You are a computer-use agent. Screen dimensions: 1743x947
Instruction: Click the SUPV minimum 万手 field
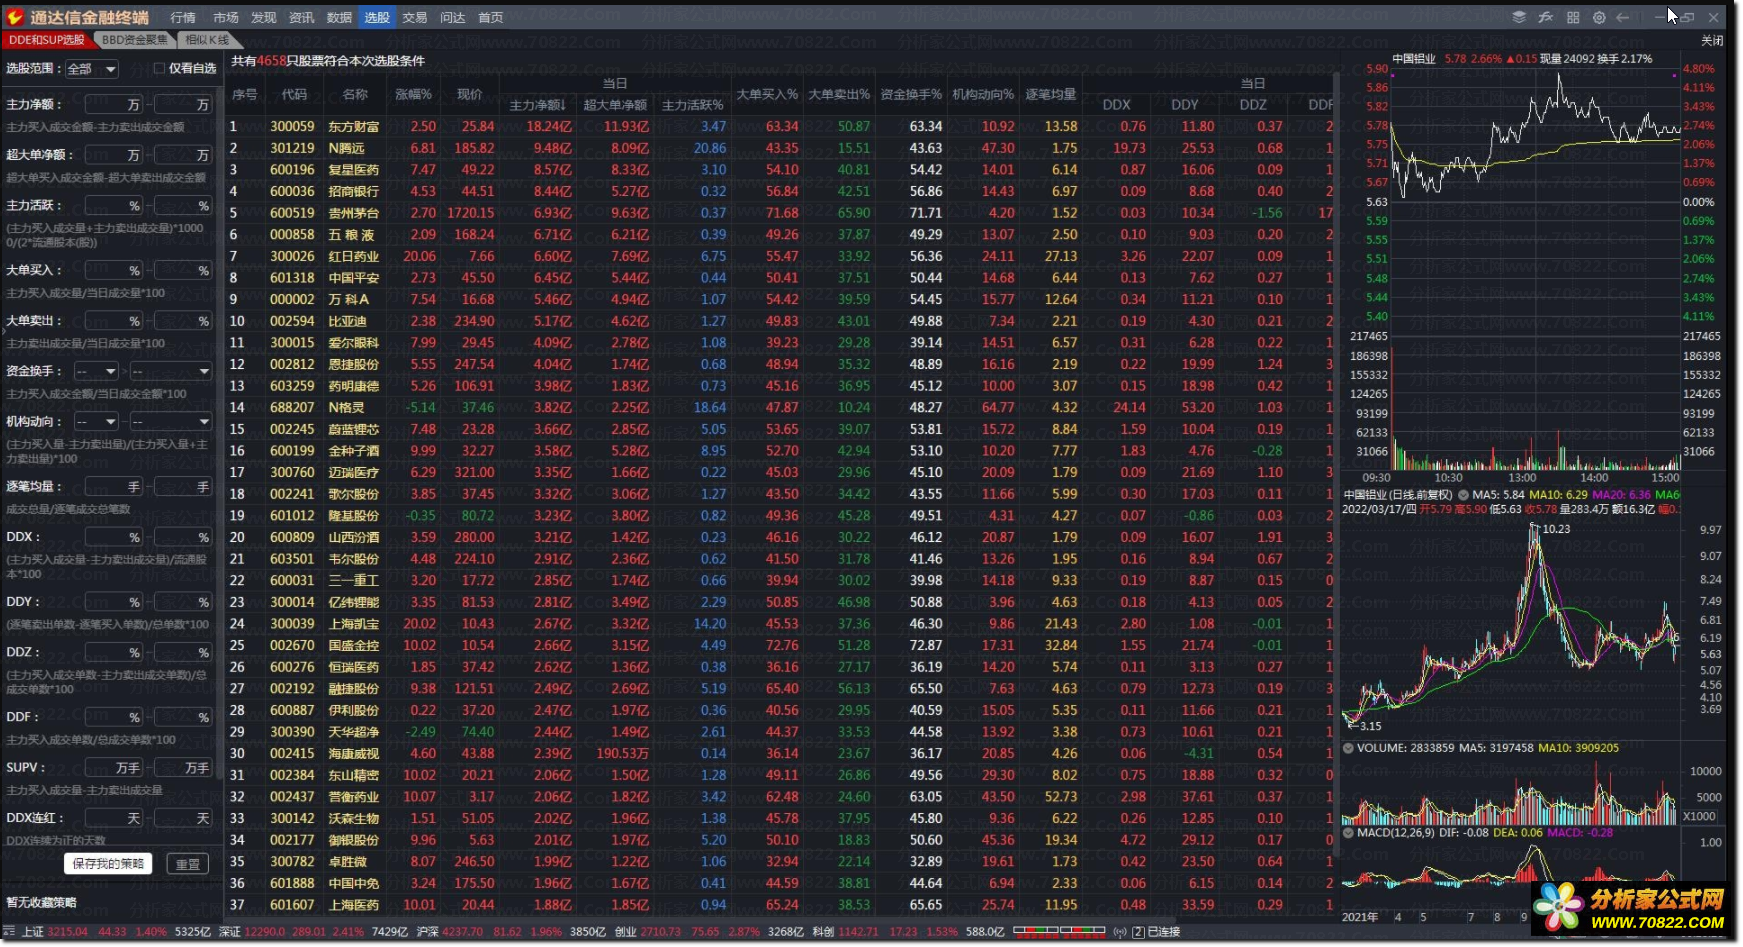point(114,768)
